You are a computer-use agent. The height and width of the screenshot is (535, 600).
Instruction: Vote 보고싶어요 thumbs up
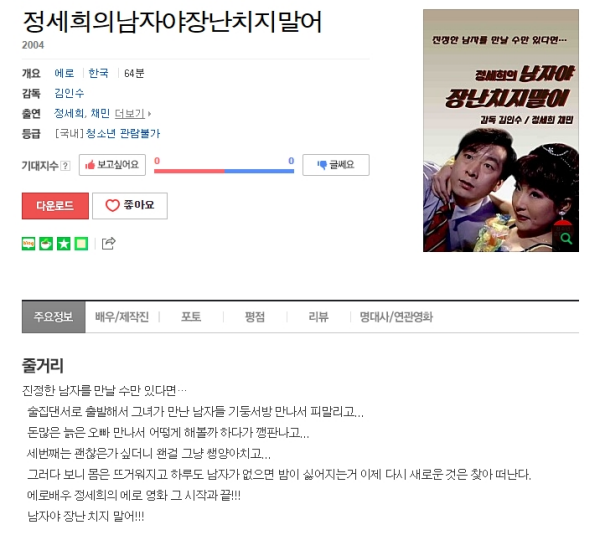pos(112,165)
